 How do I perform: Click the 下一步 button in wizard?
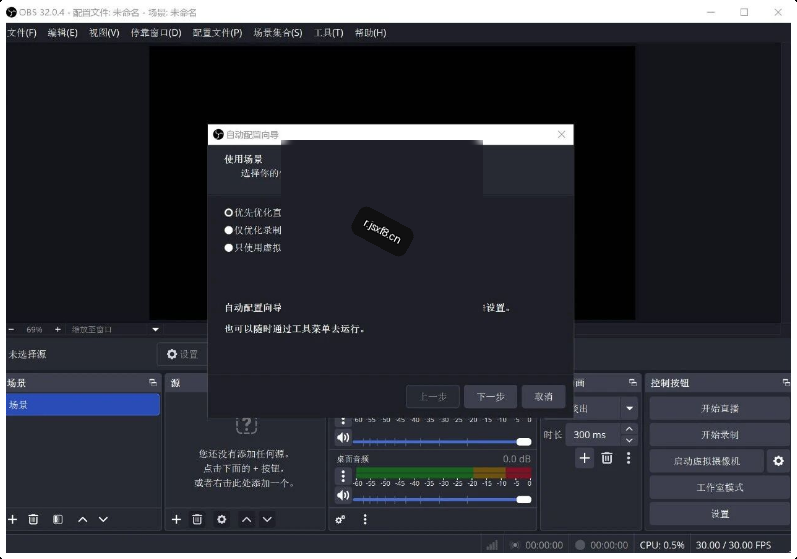(x=491, y=397)
